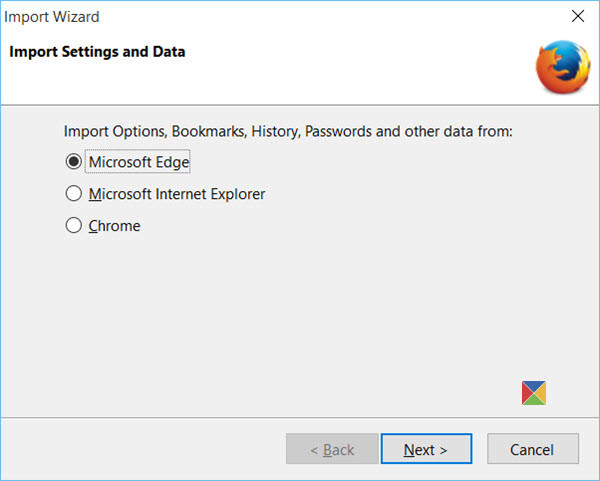The image size is (600, 481).
Task: Click the multicolored pinwheel logo icon
Action: point(534,393)
